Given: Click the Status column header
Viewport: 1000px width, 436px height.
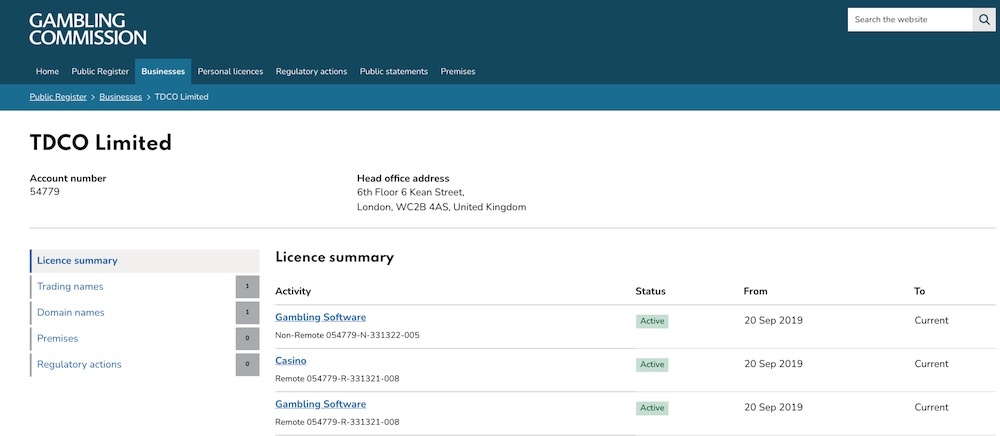Looking at the screenshot, I should click(x=651, y=291).
